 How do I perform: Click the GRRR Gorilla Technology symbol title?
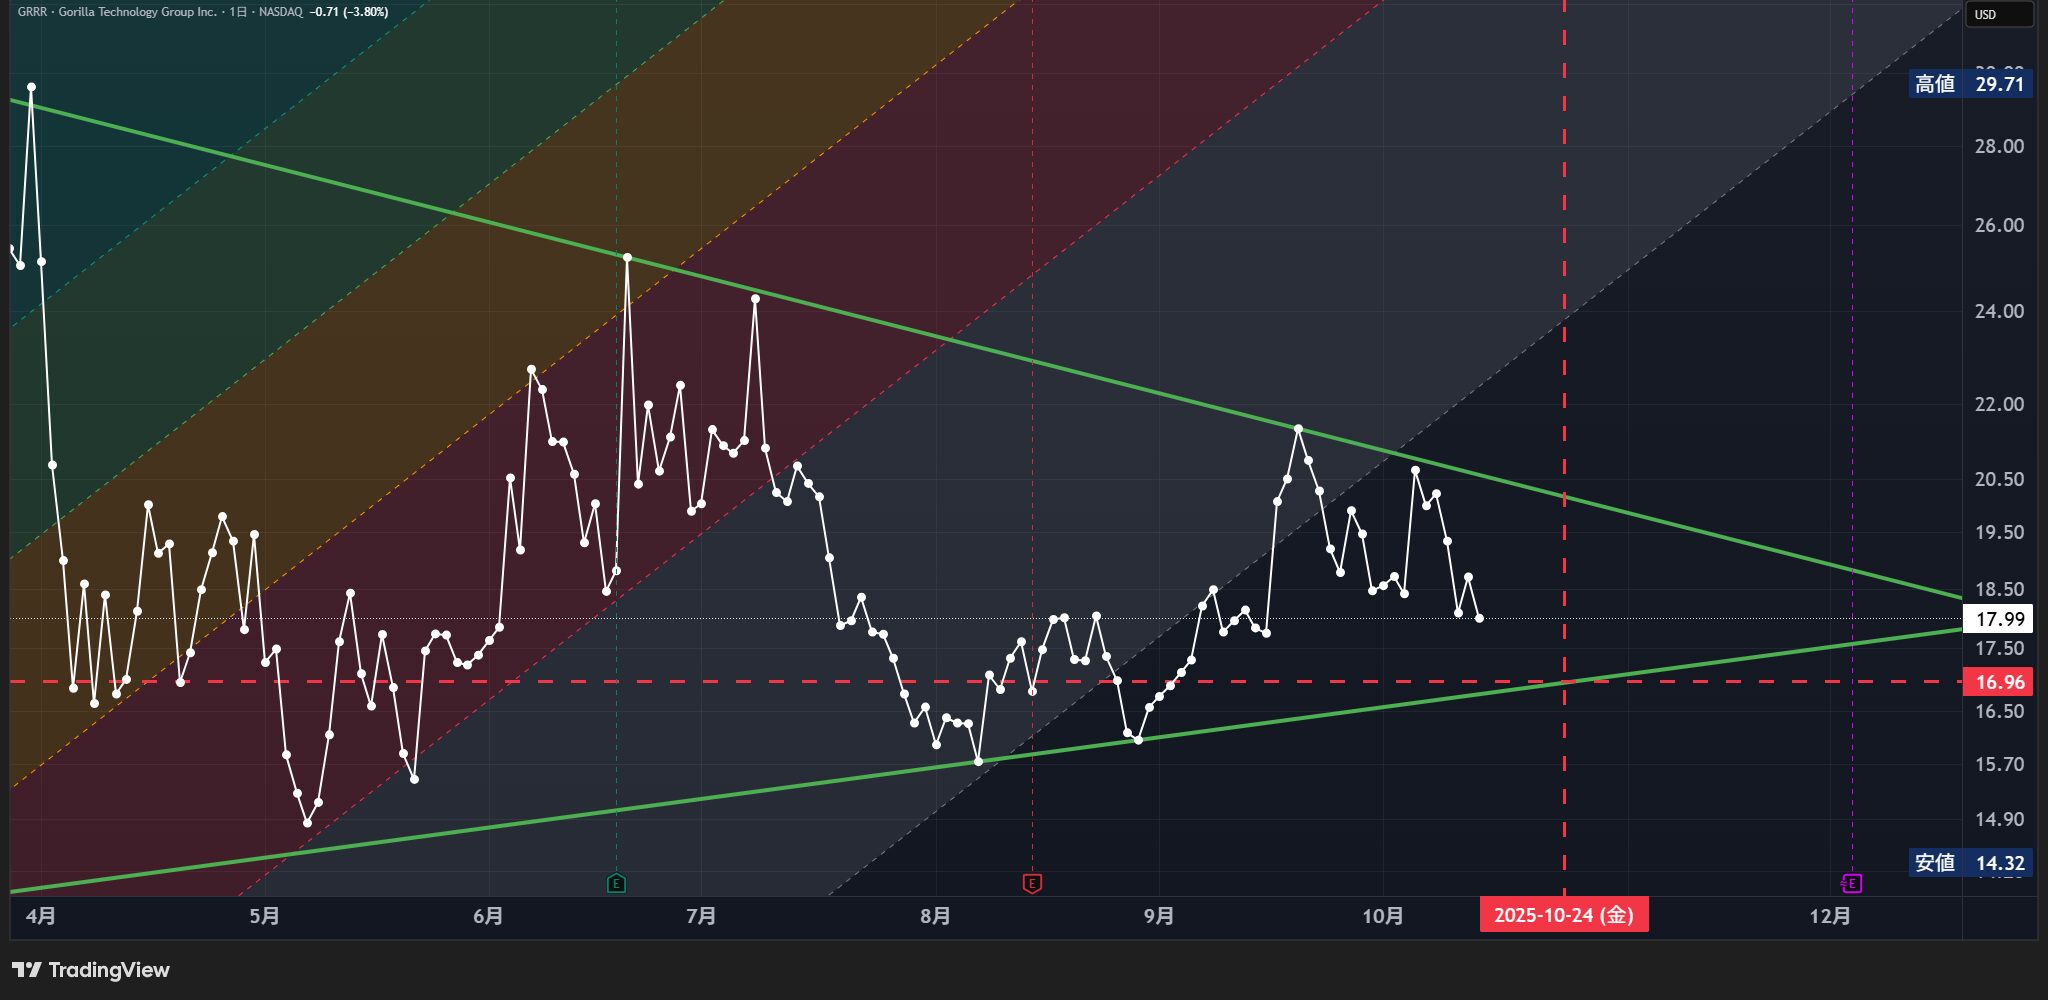click(116, 12)
